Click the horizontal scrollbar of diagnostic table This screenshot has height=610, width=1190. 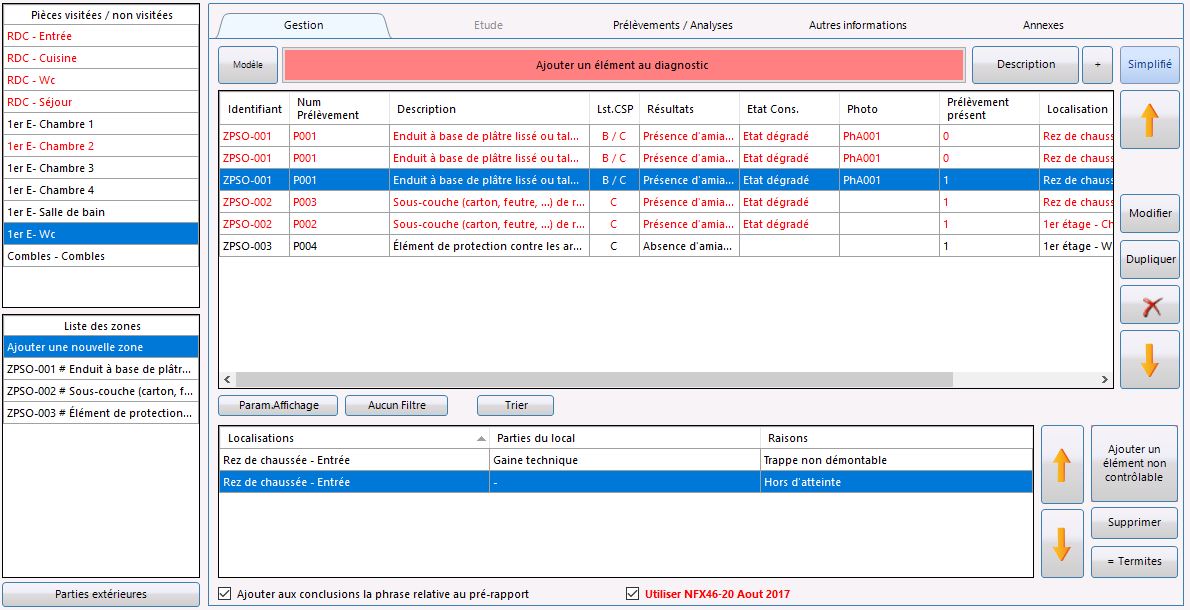[x=593, y=379]
